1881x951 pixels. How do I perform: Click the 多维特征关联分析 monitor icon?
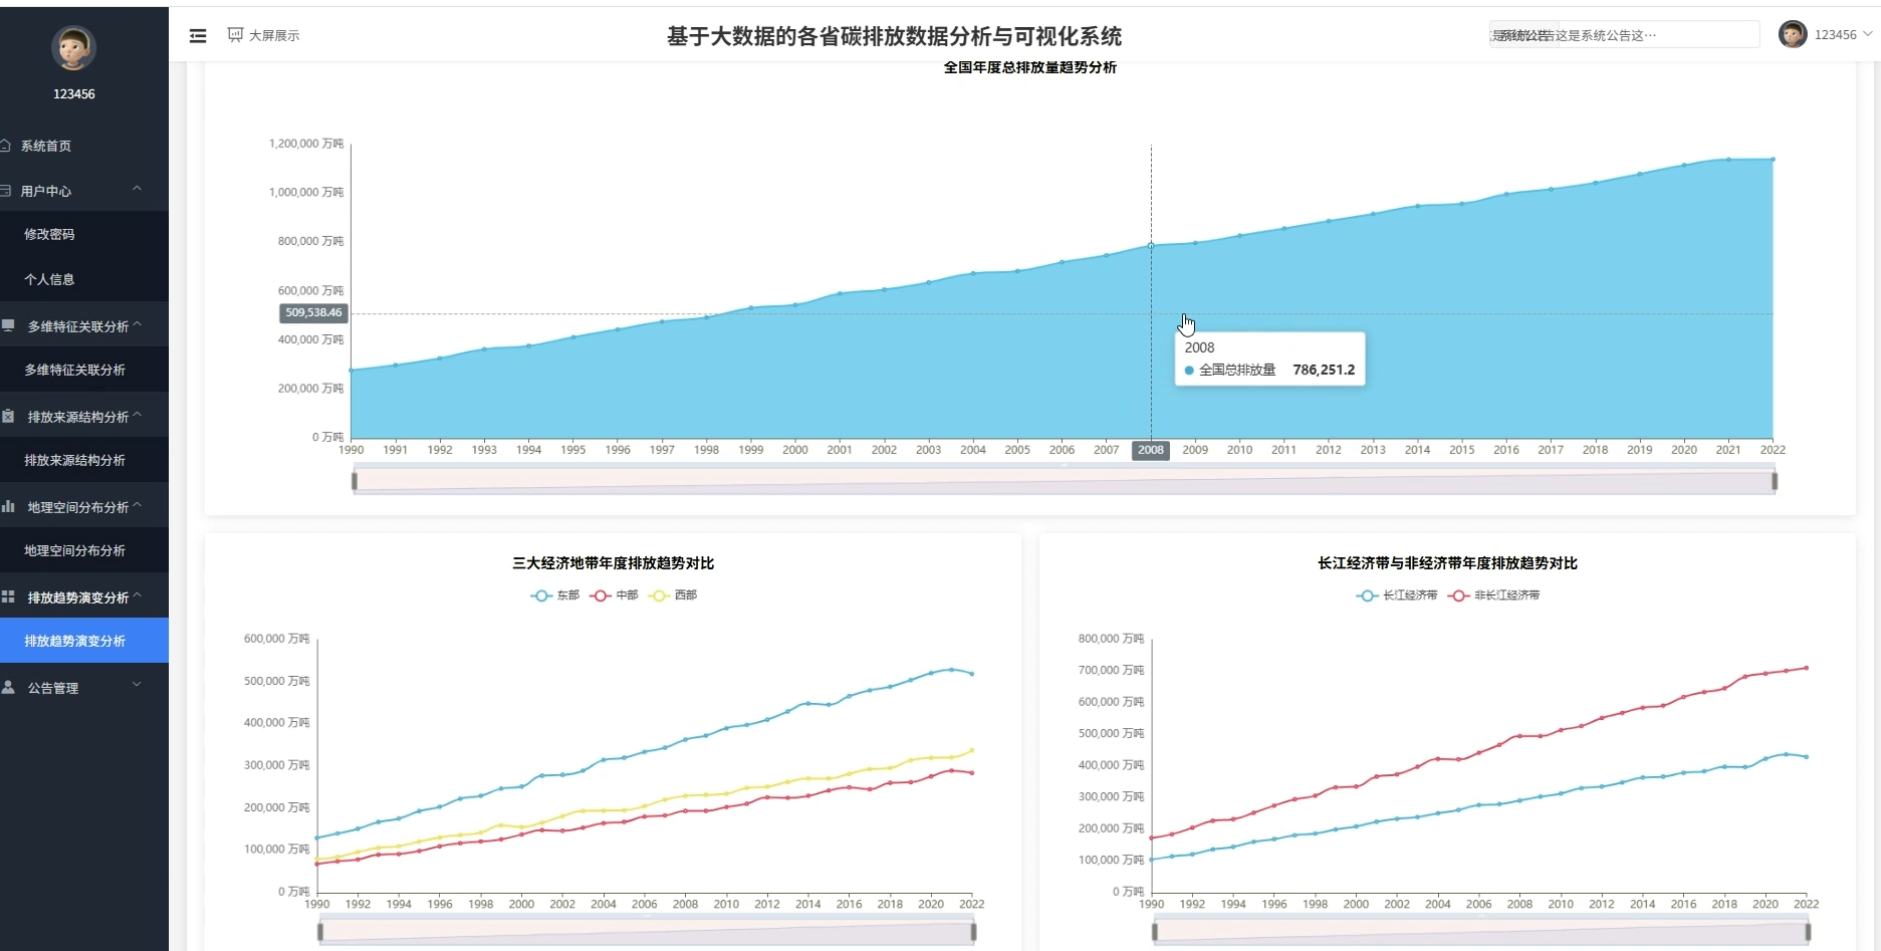[8, 326]
